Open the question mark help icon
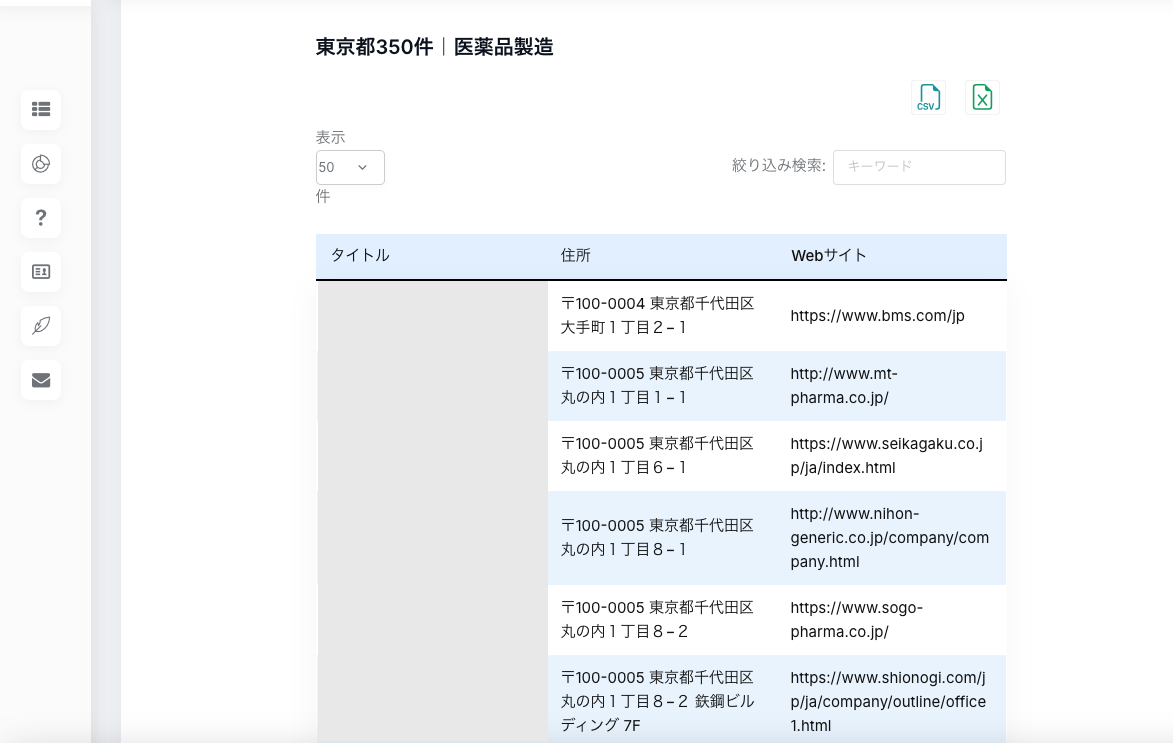Image resolution: width=1173 pixels, height=743 pixels. tap(41, 218)
